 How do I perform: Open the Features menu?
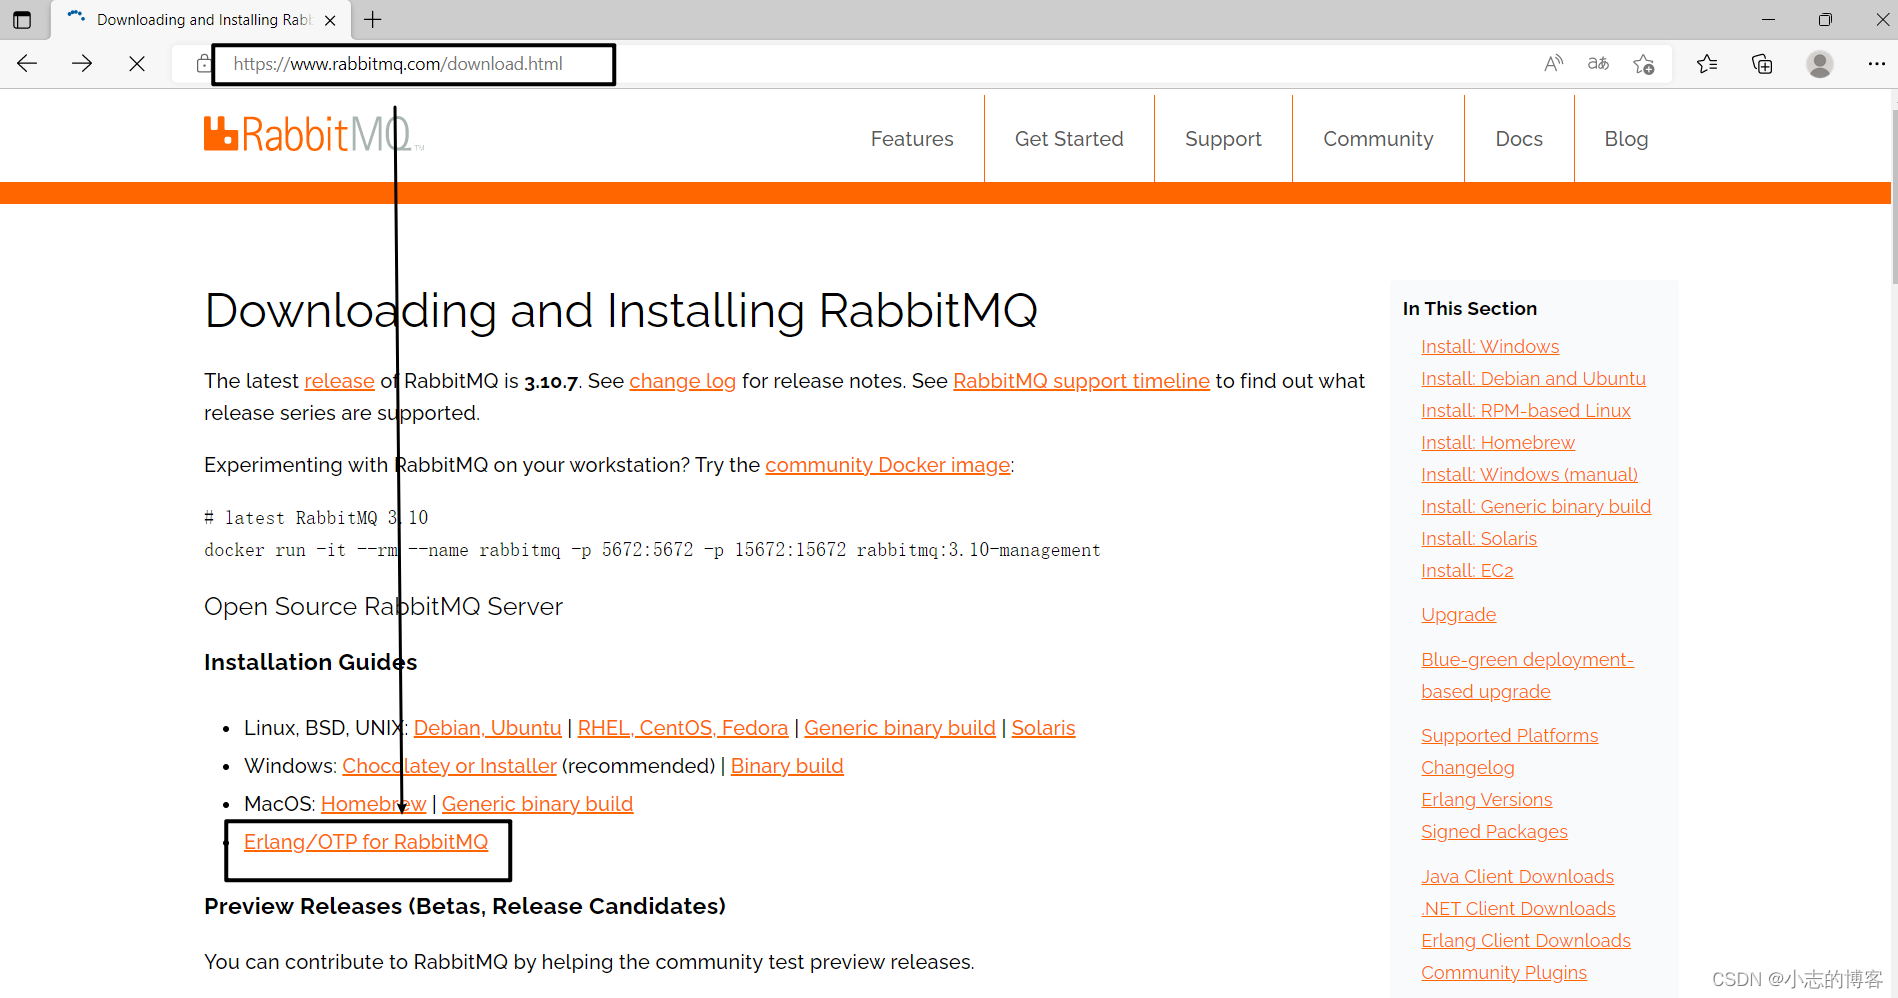tap(912, 139)
